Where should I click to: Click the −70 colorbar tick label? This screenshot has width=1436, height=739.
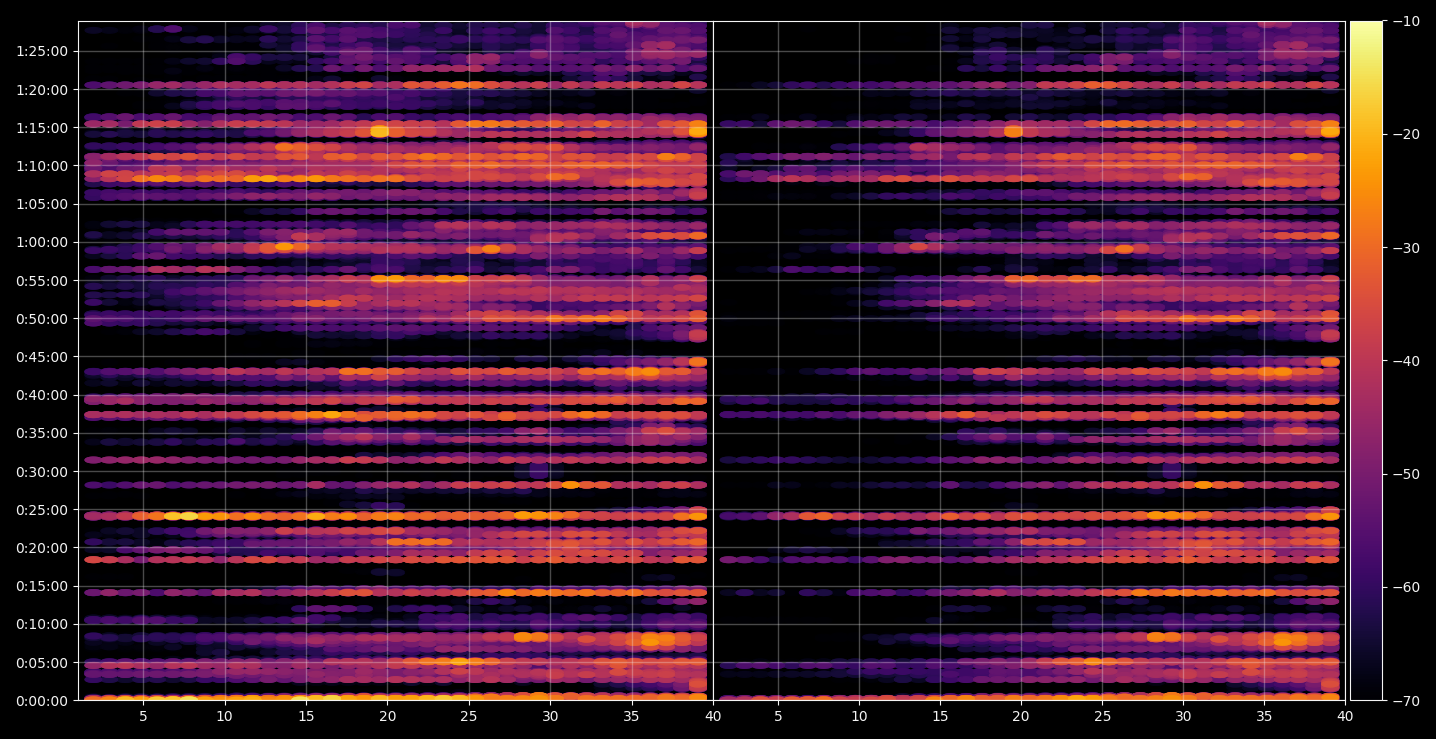[x=1405, y=700]
